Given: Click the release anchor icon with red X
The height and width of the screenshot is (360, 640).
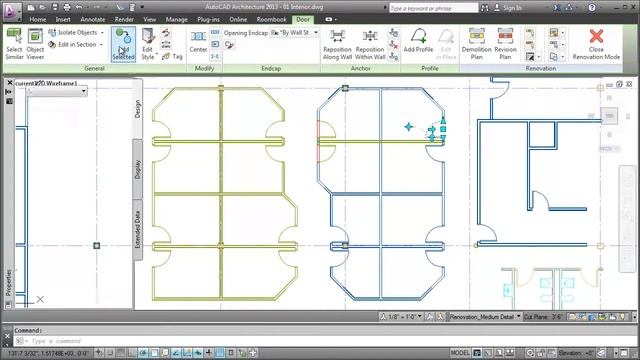Looking at the screenshot, I should 393,44.
